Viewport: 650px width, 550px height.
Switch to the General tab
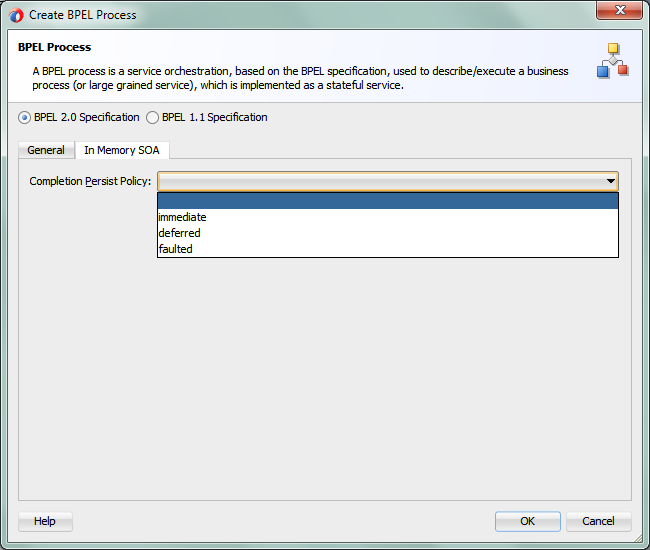coord(46,150)
